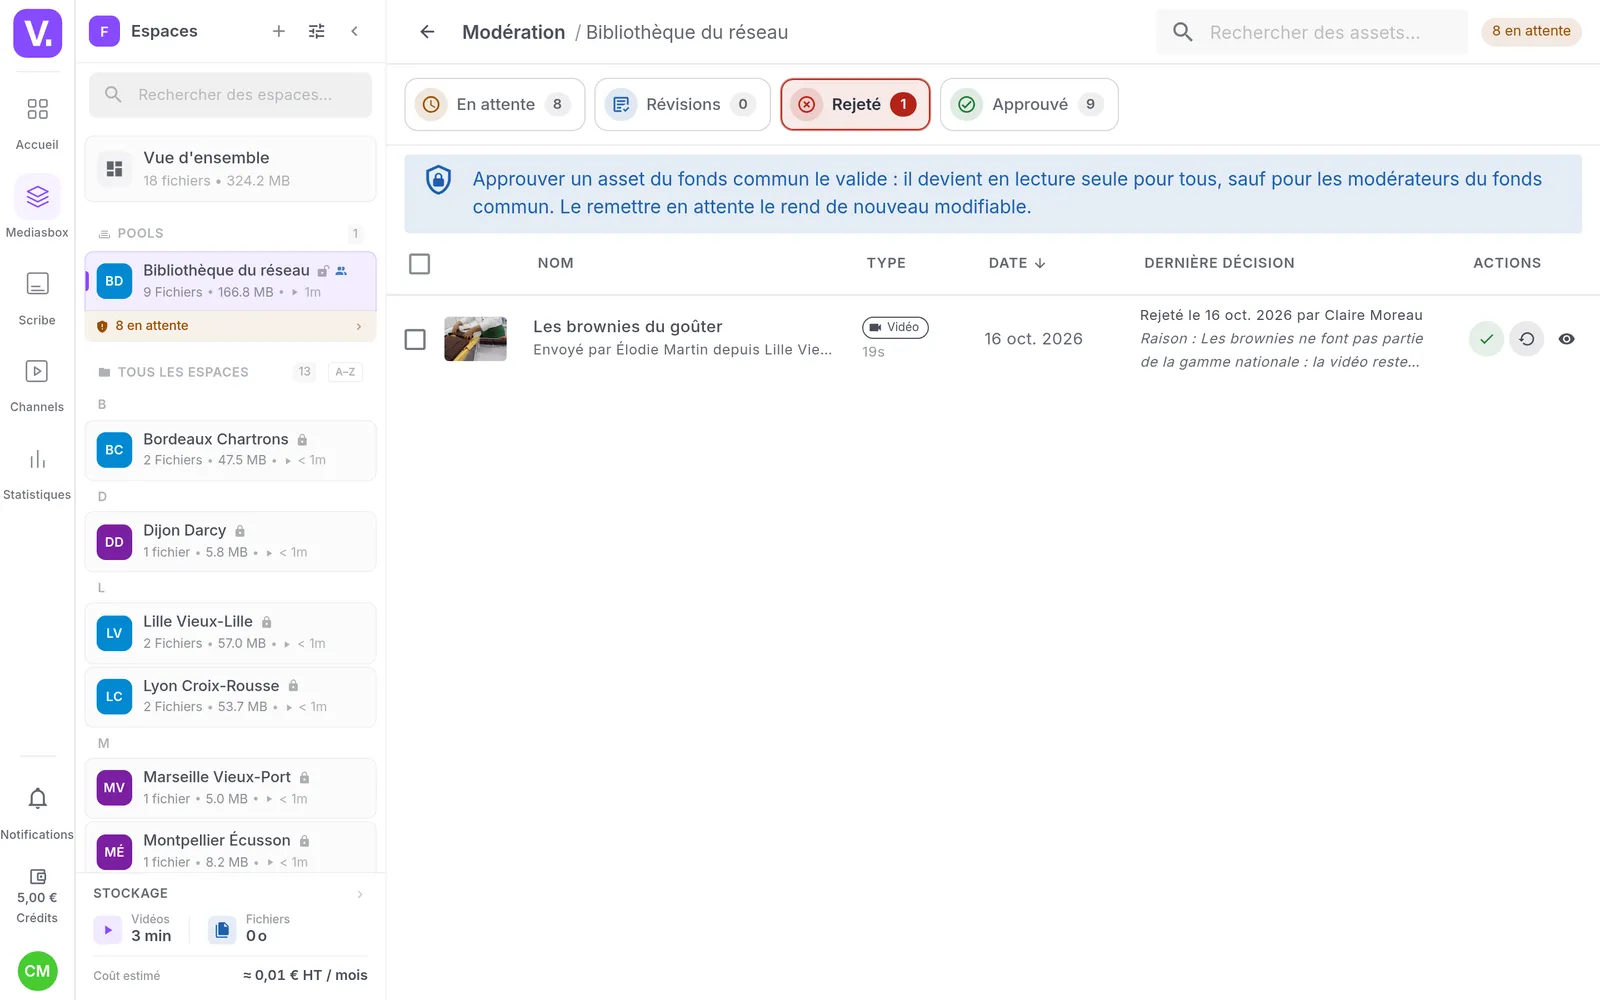
Task: Open the Marseille Vieux-Port espace
Action: coord(231,788)
